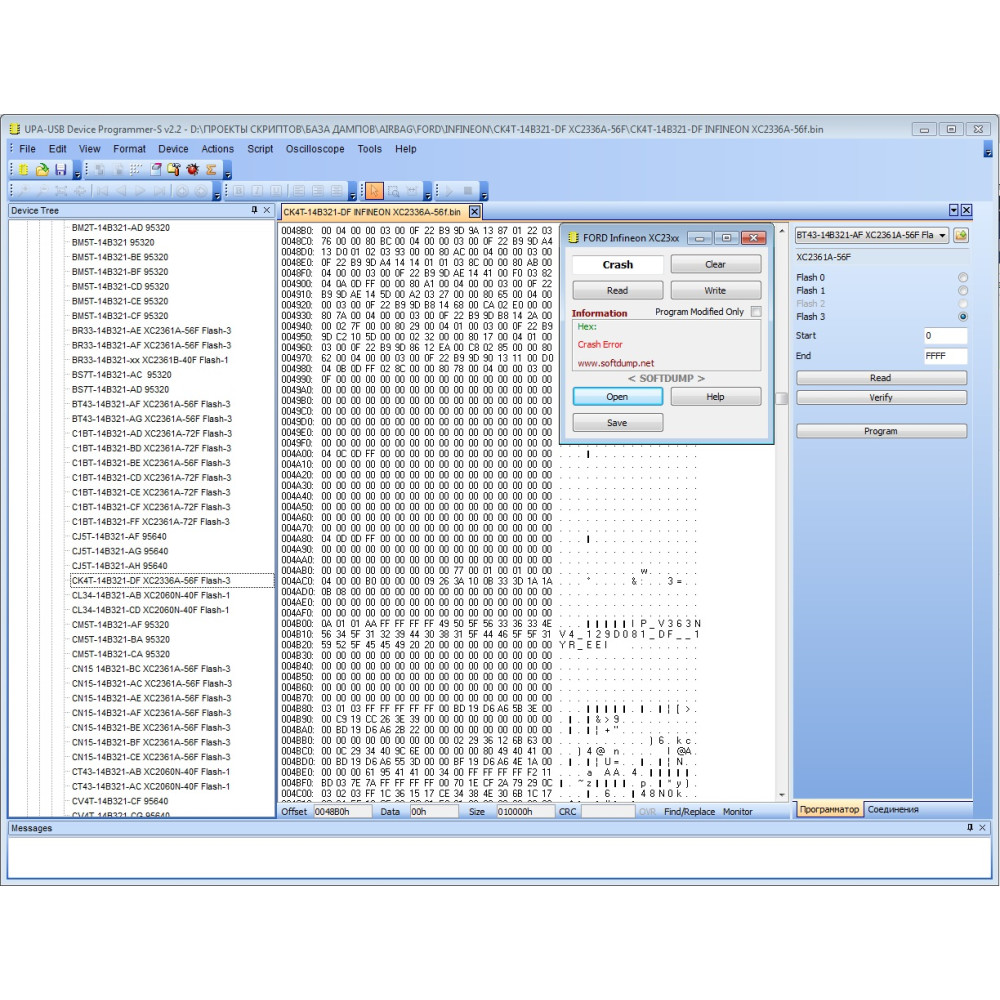This screenshot has width=1000, height=1000.
Task: Select the Flash 1 radio button
Action: coord(962,290)
